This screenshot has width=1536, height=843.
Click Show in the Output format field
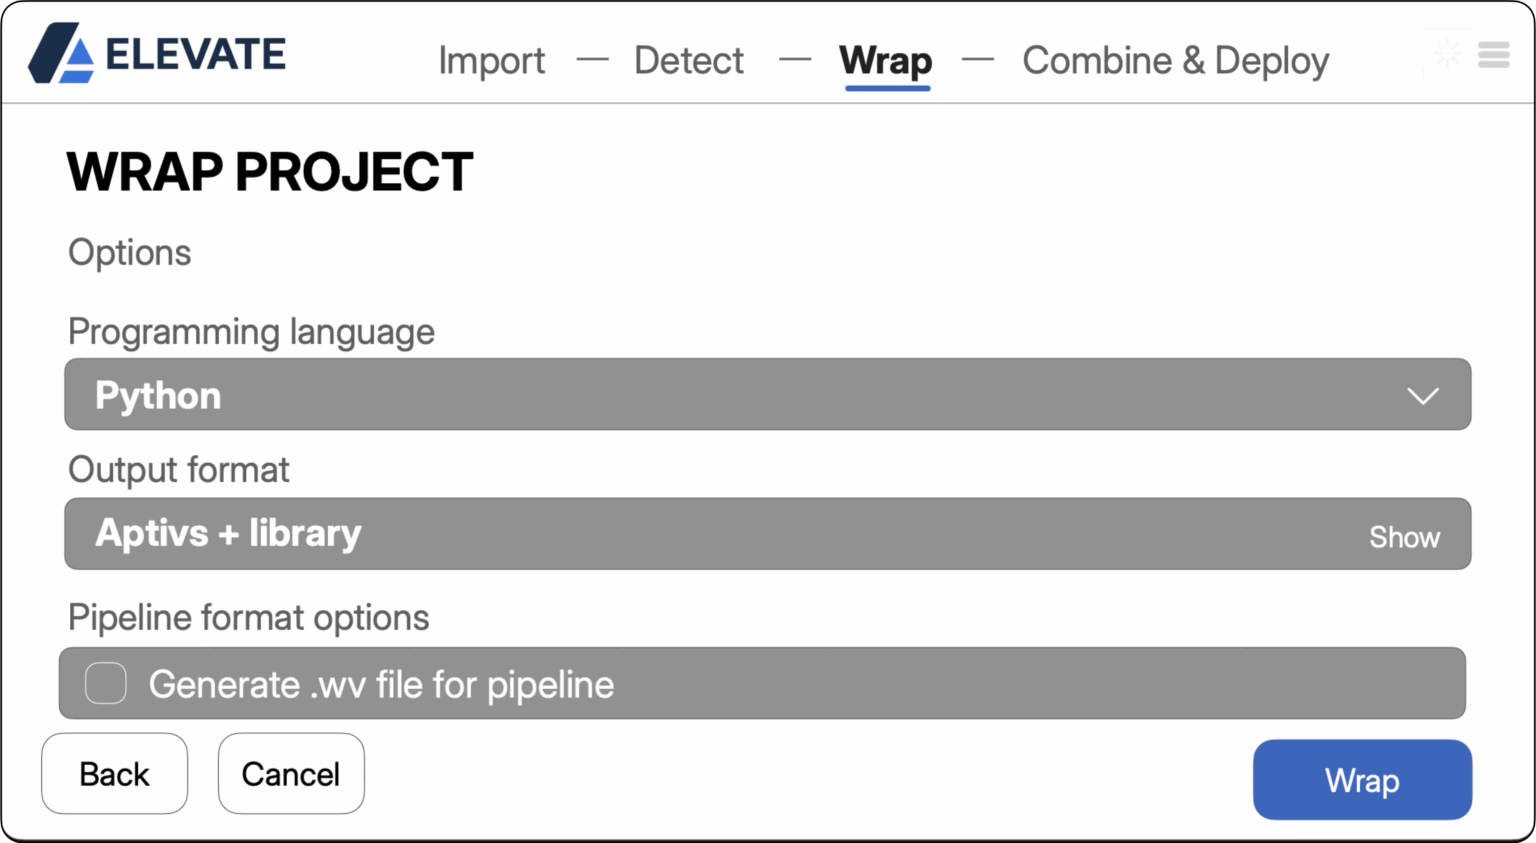coord(1404,537)
